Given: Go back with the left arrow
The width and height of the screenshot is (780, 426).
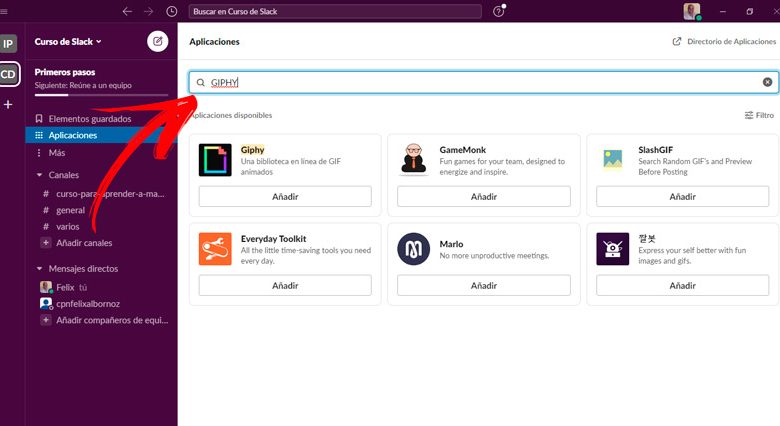Looking at the screenshot, I should coord(127,11).
